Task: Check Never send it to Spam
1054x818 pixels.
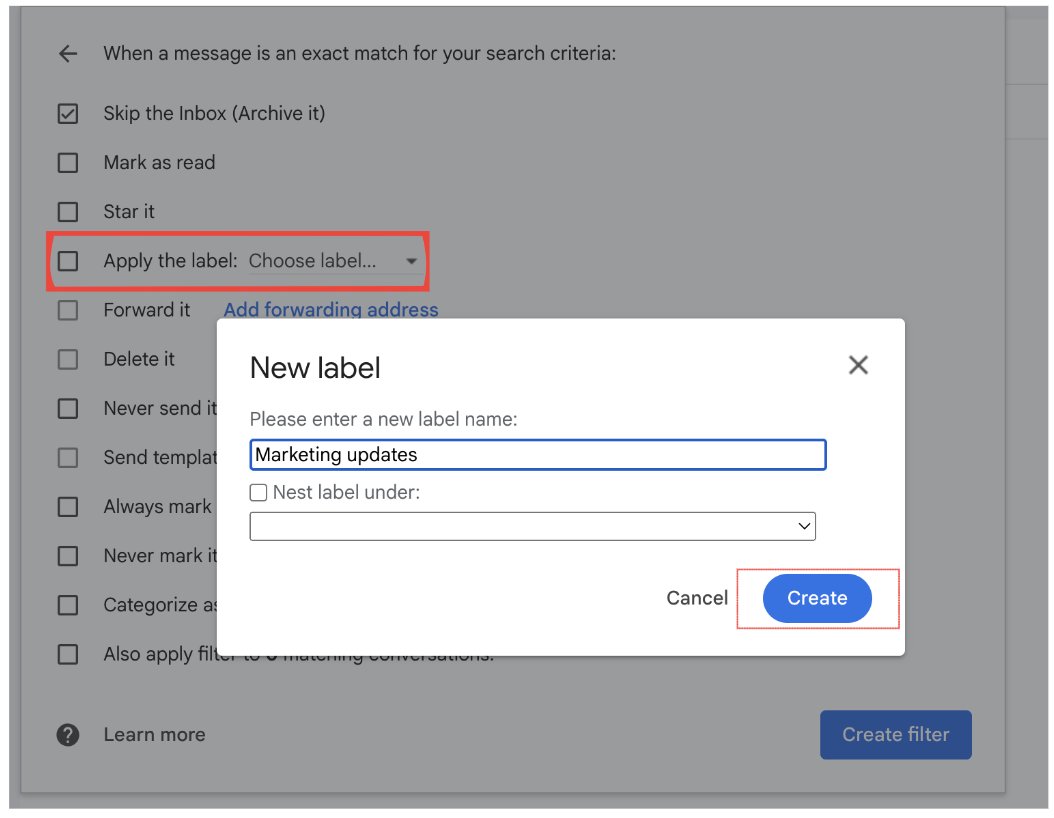Action: (67, 407)
